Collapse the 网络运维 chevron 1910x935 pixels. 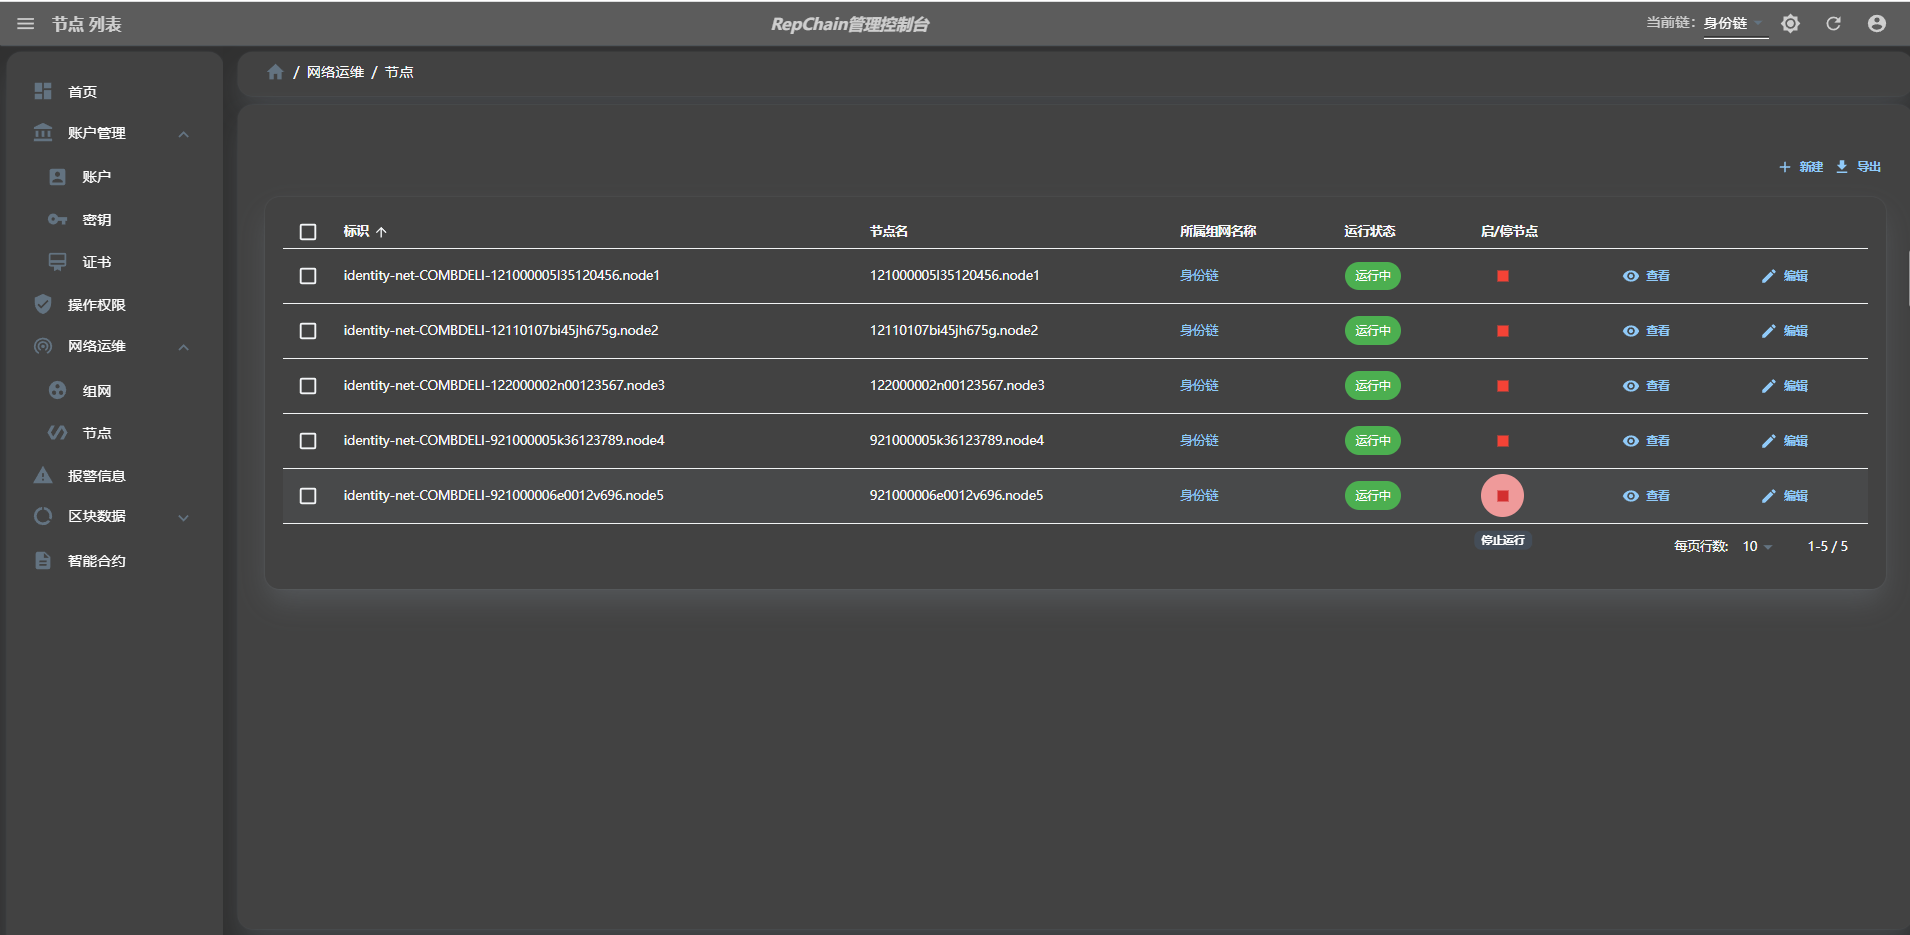[x=184, y=347]
